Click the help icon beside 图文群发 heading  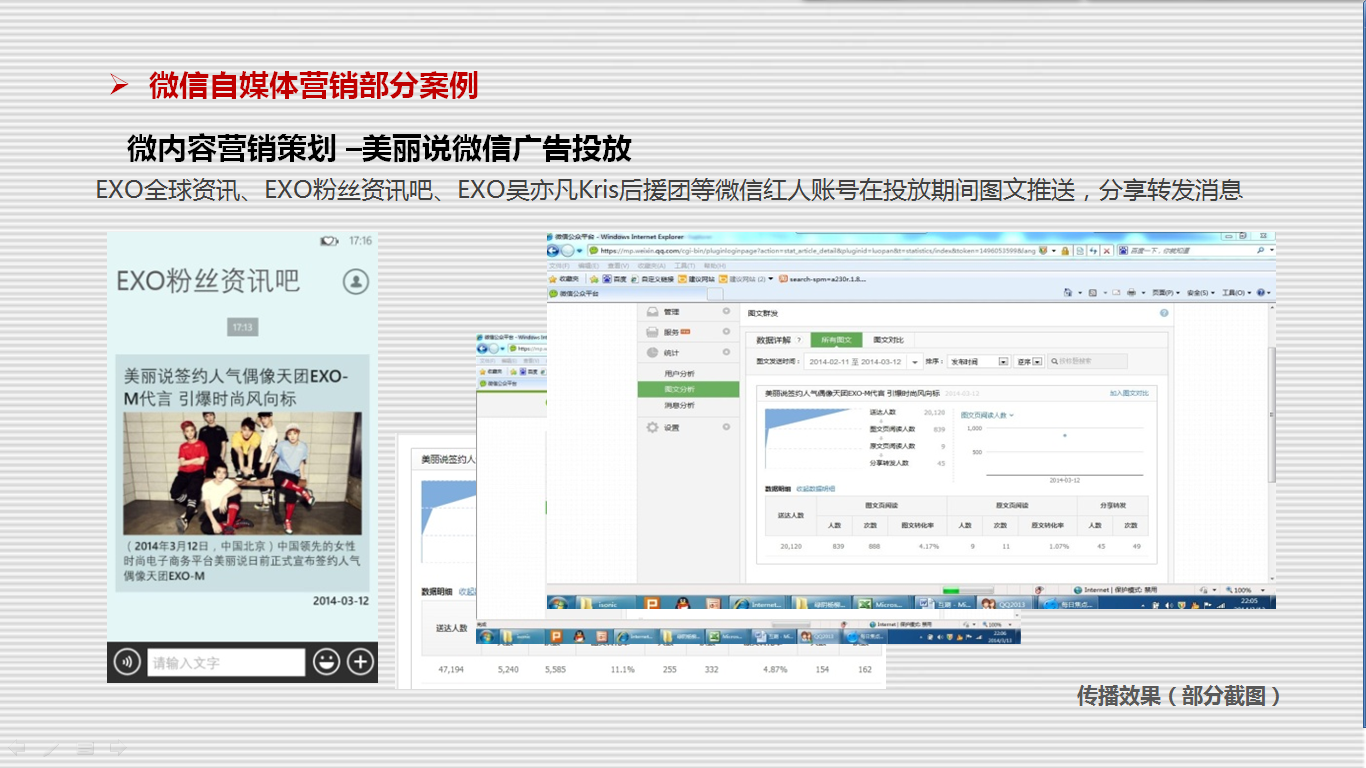tap(1164, 314)
